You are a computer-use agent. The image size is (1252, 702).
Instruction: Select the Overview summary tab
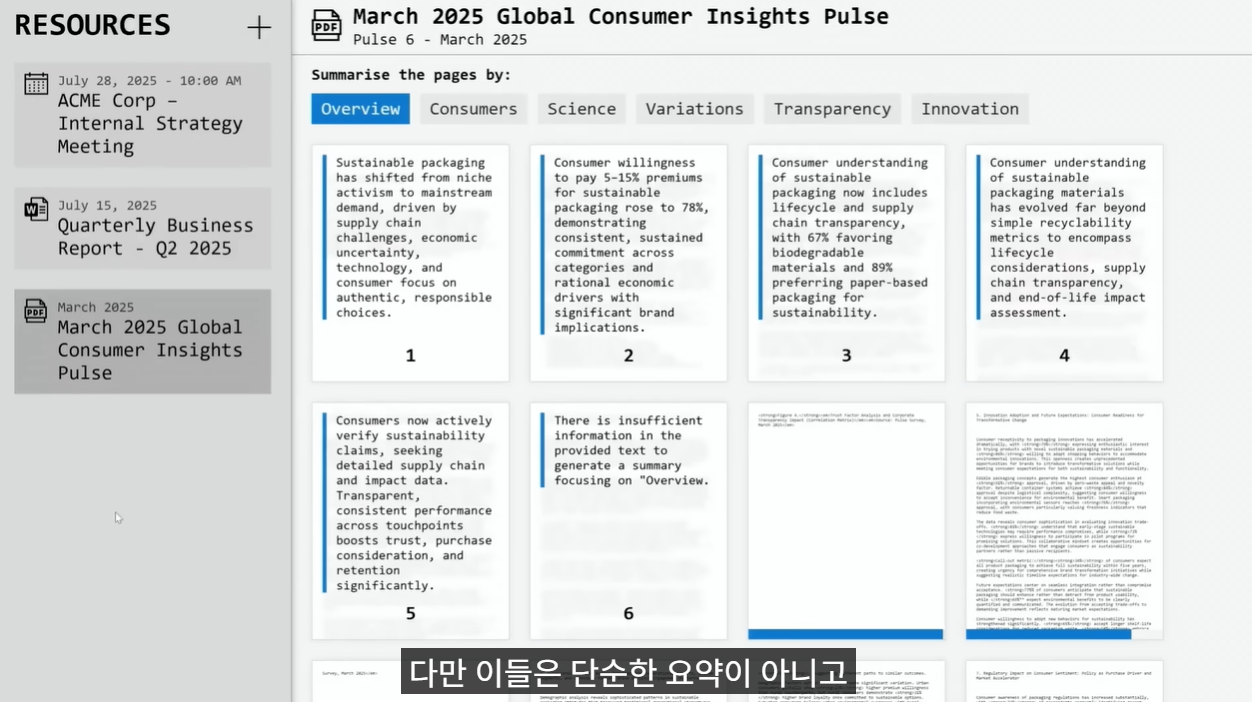[x=360, y=109]
